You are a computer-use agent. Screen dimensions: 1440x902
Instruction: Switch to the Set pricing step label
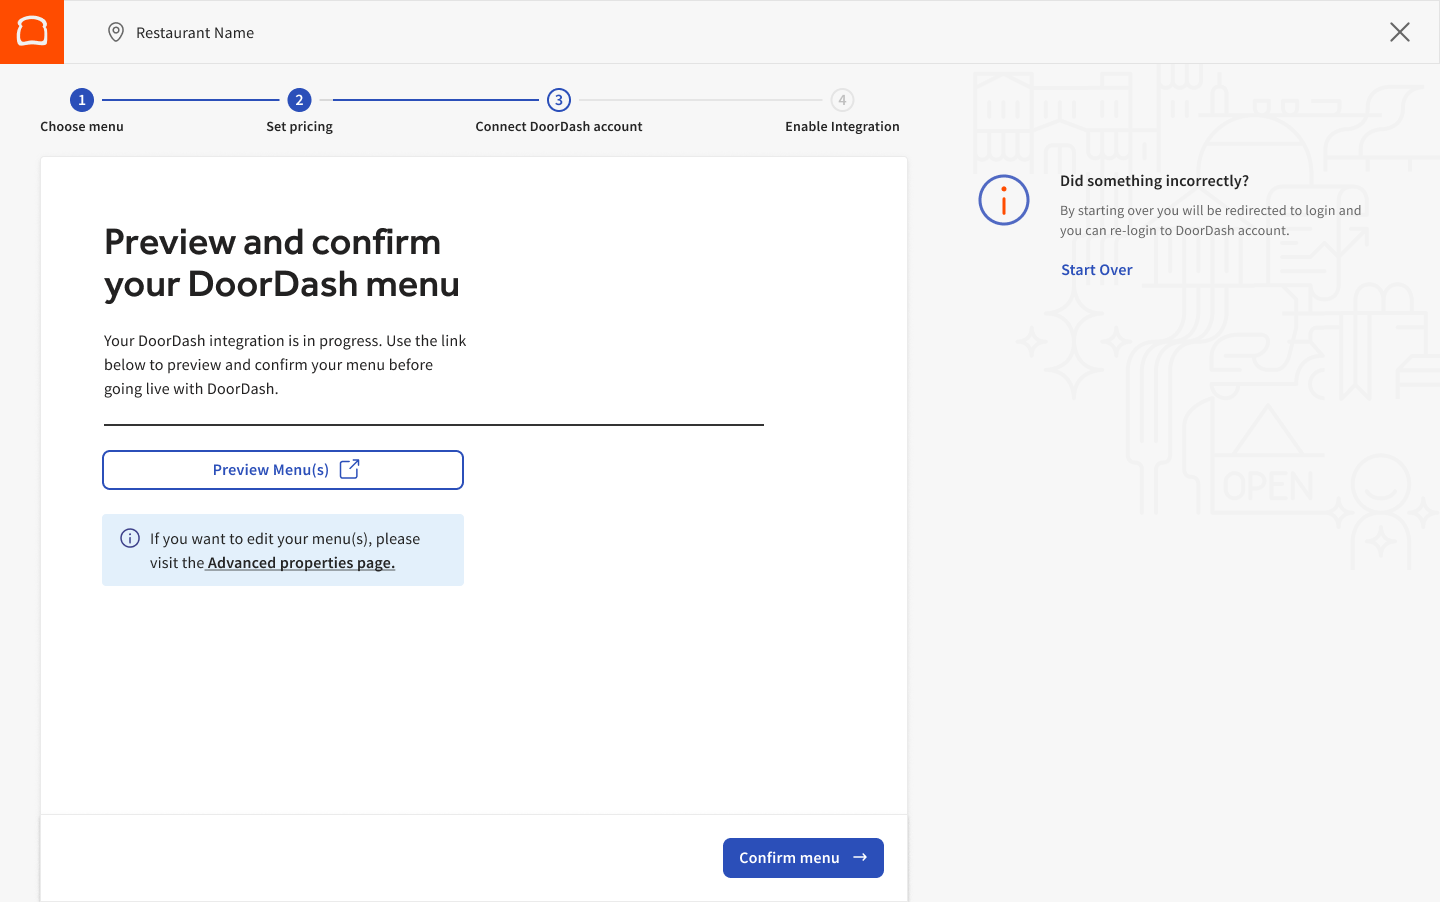coord(299,127)
